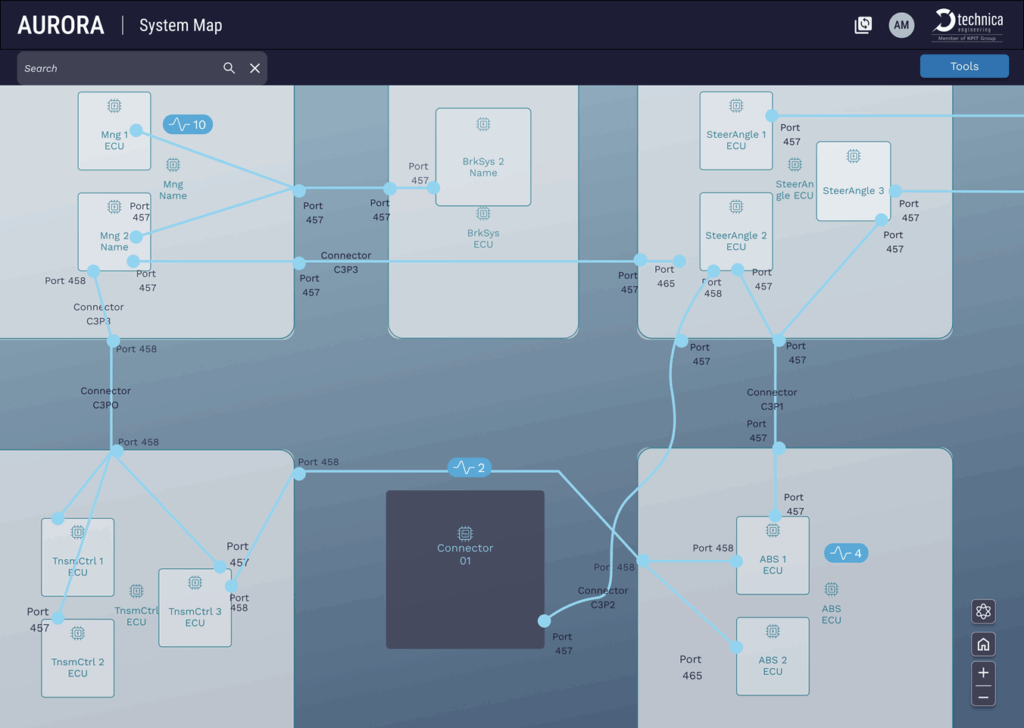The width and height of the screenshot is (1024, 728).
Task: Select the ABS 1 ECU node
Action: [x=772, y=555]
